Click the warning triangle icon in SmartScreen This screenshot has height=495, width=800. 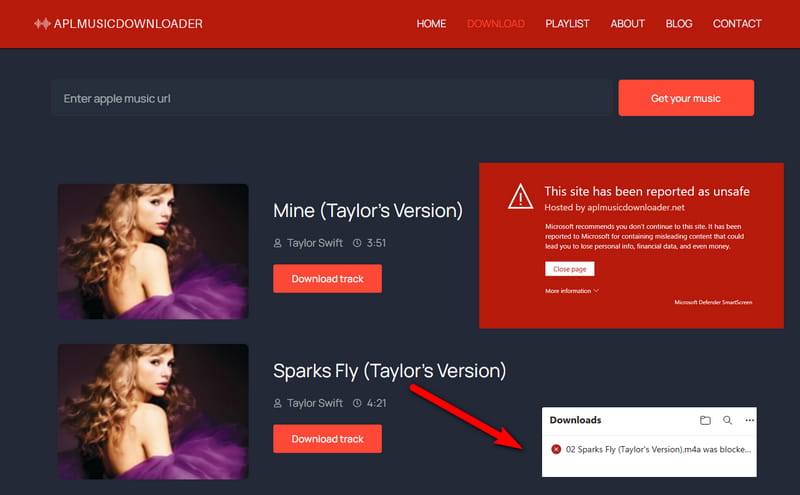click(520, 196)
